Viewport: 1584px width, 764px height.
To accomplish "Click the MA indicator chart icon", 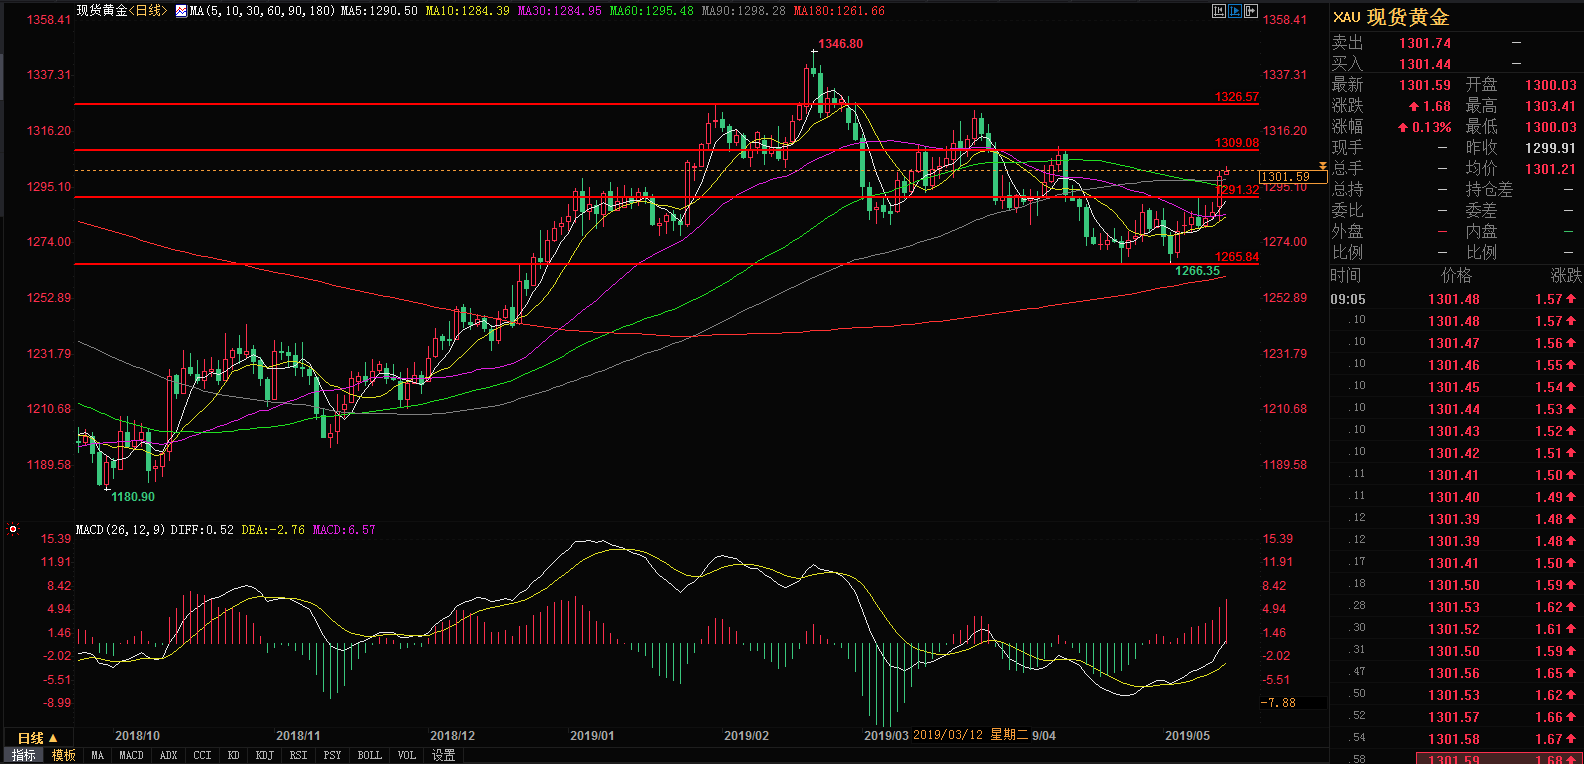I will pyautogui.click(x=181, y=11).
